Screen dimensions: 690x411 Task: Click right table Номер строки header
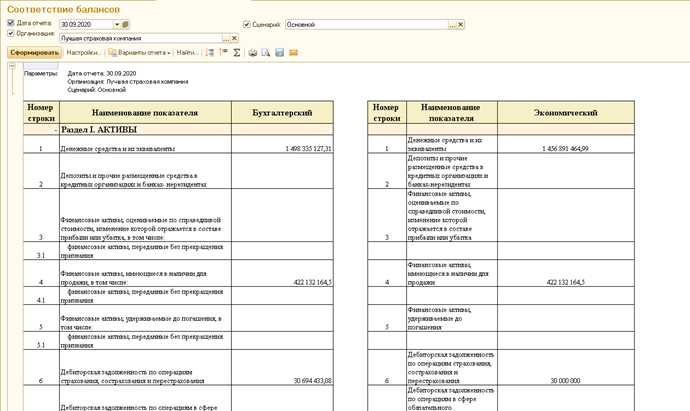pyautogui.click(x=387, y=113)
